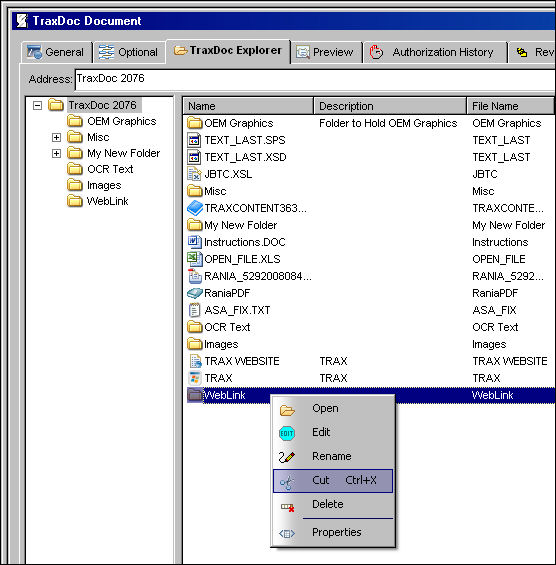Viewport: 556px width, 565px height.
Task: Click the Word icon of Instructions.DOC
Action: (195, 242)
